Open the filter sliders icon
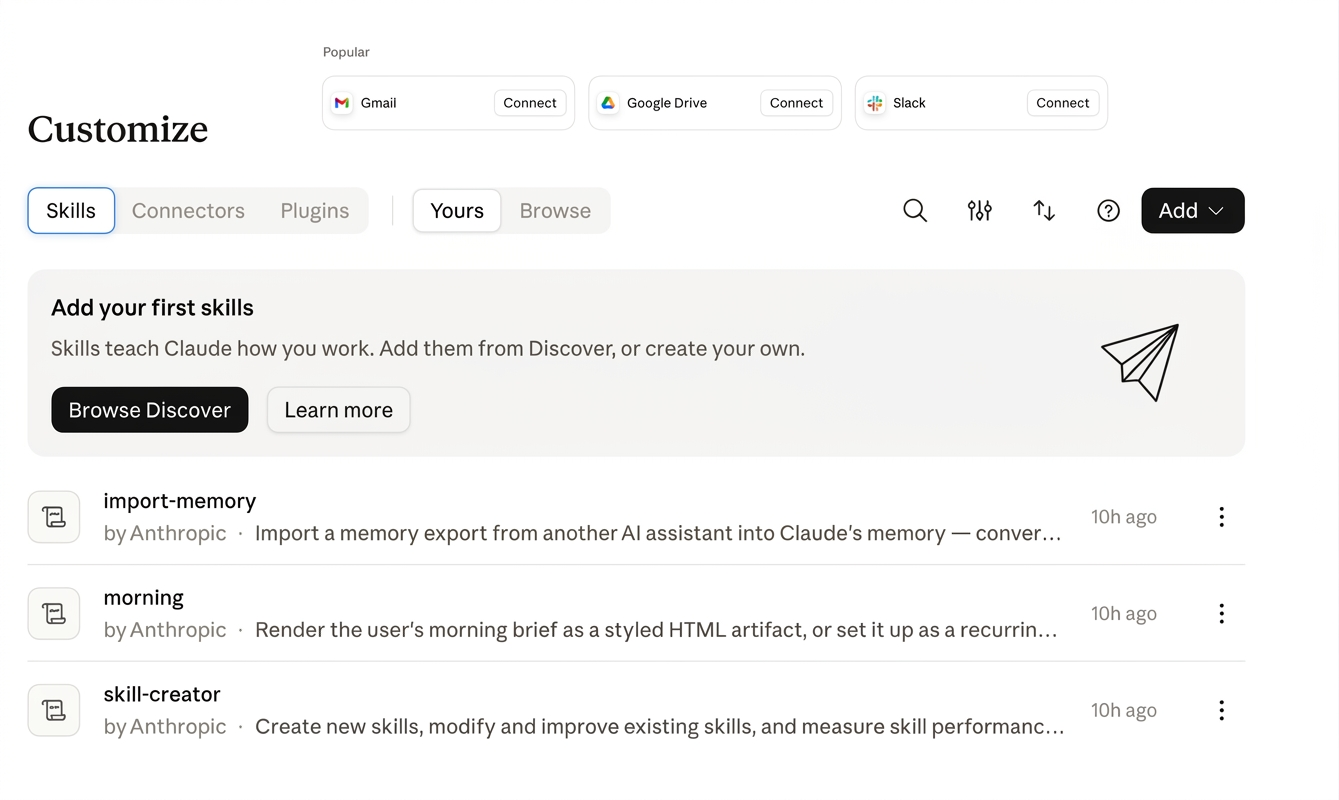1339x800 pixels. pos(980,211)
